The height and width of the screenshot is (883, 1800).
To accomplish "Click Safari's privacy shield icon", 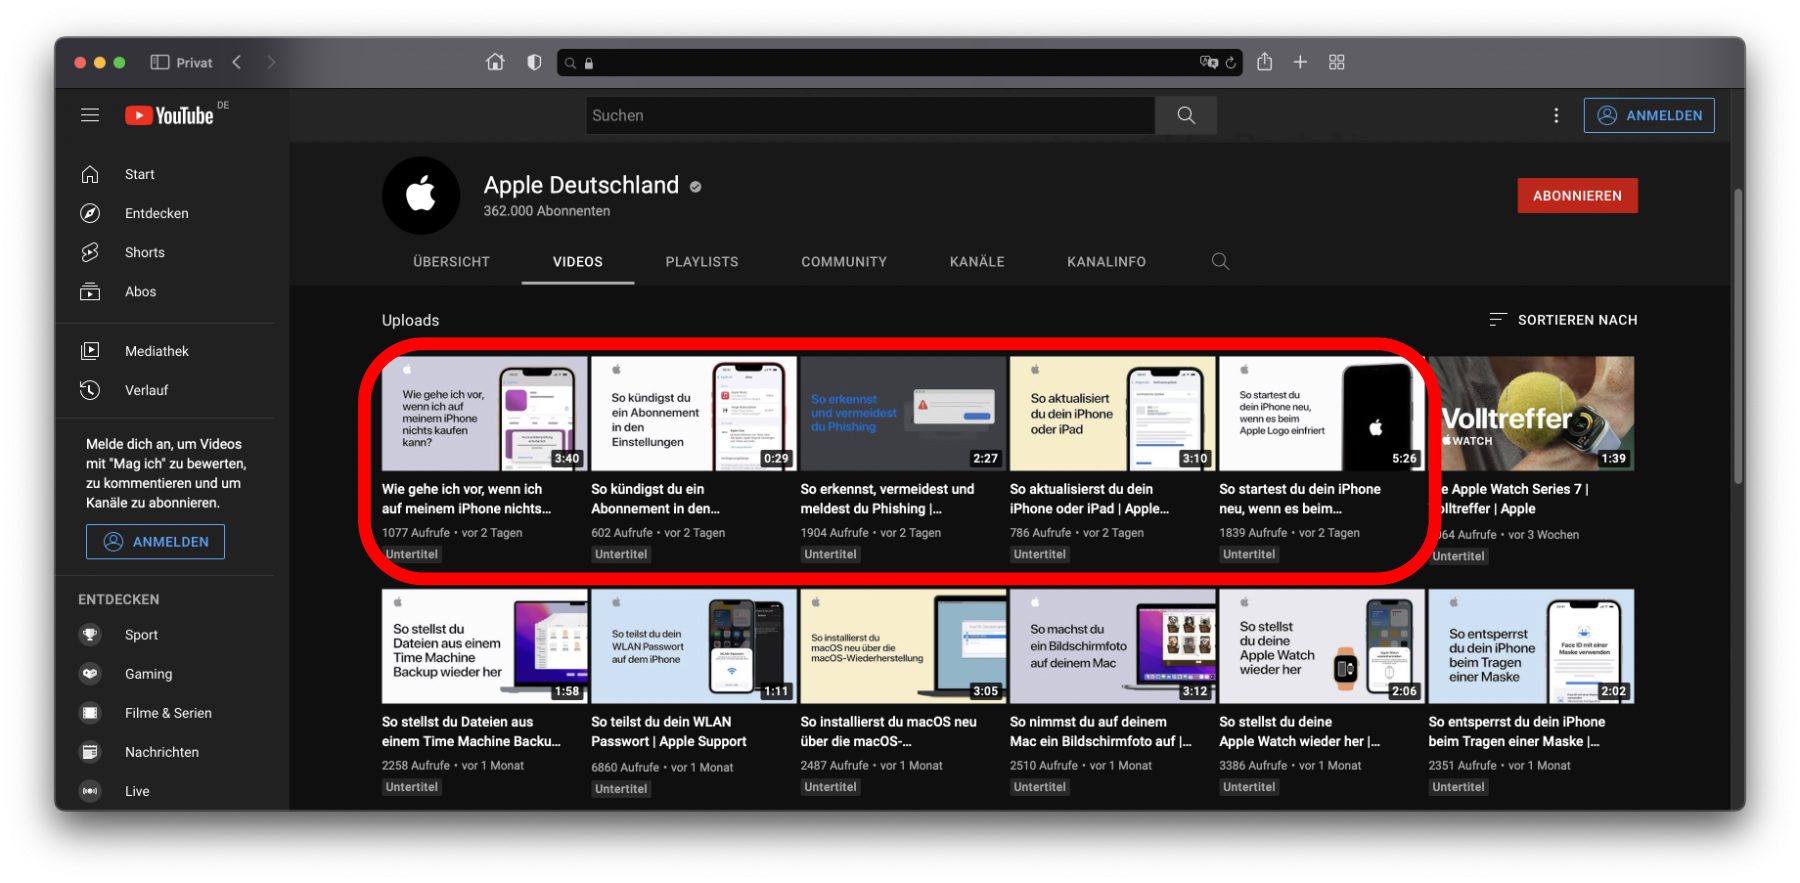I will click(534, 62).
